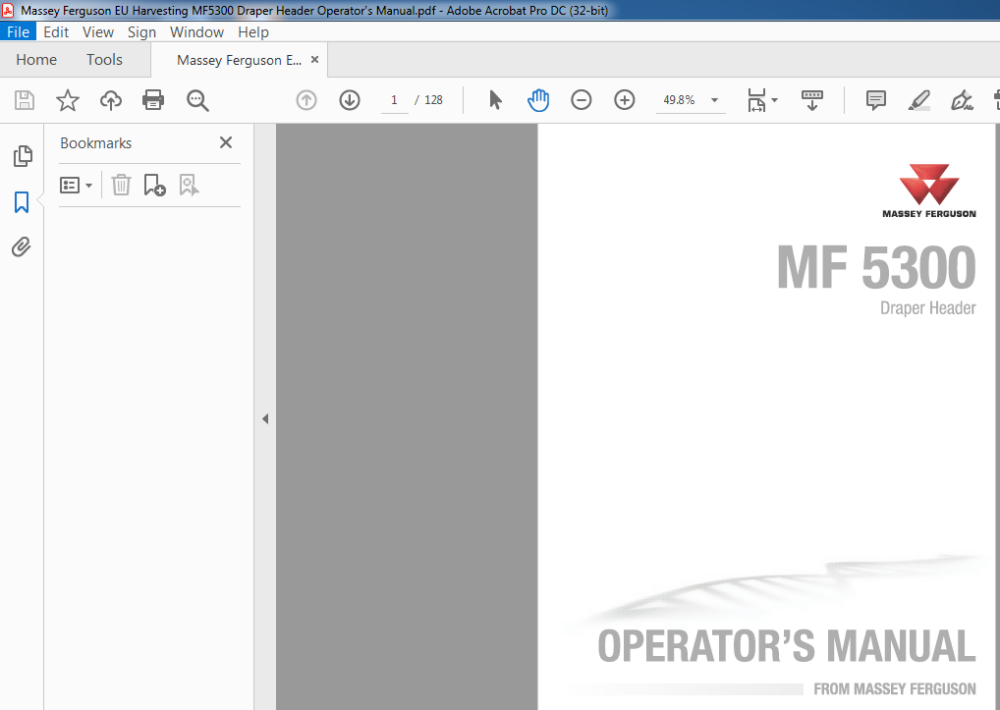Open zoom level dropdown arrow
This screenshot has height=710, width=1000.
[715, 100]
